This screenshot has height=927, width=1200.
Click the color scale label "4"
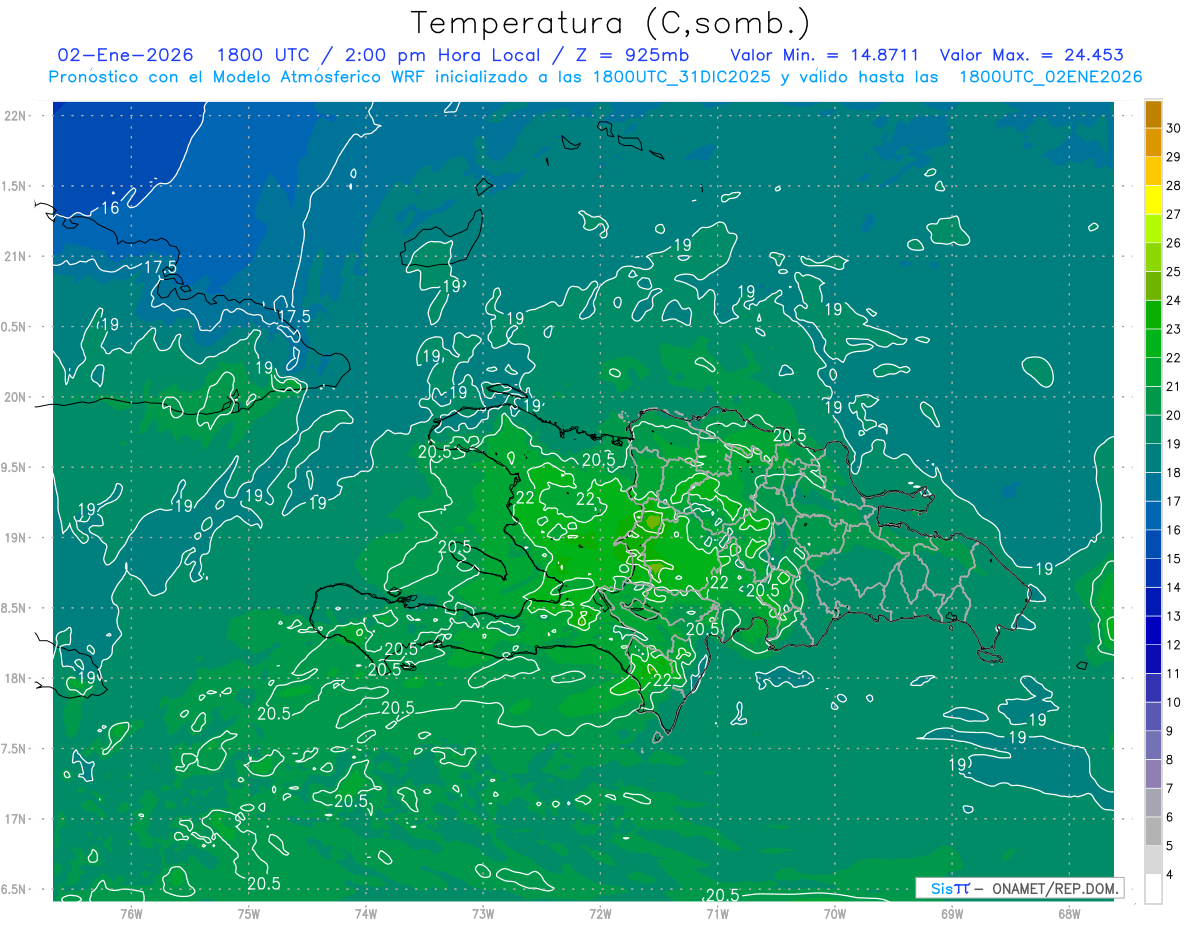1171,875
